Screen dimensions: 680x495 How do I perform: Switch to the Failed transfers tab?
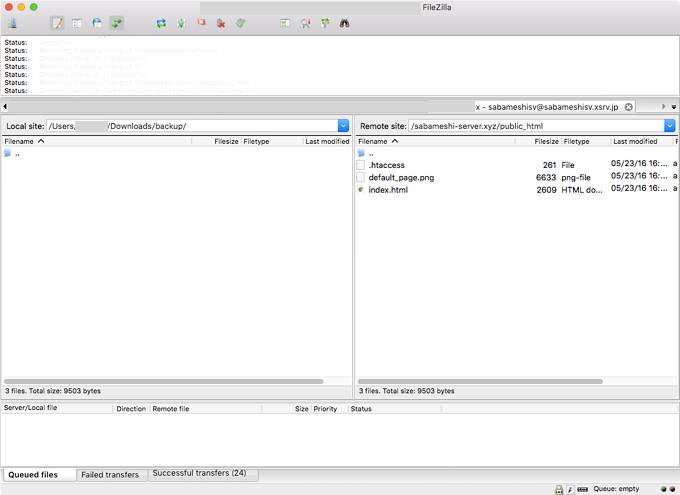111,475
